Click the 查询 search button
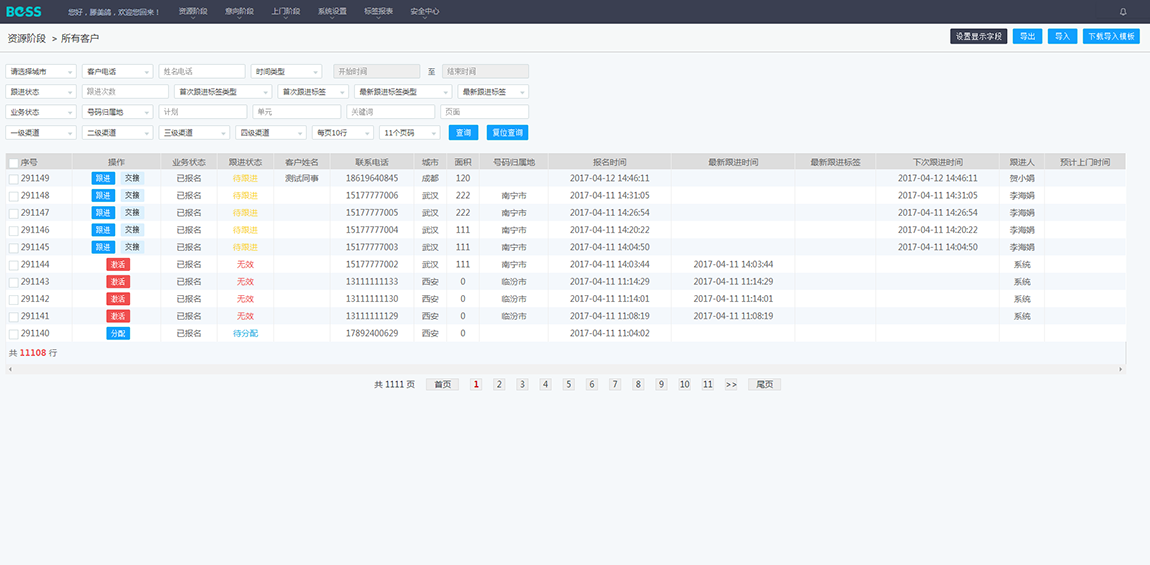Screen dimensions: 1150x565 [x=464, y=133]
